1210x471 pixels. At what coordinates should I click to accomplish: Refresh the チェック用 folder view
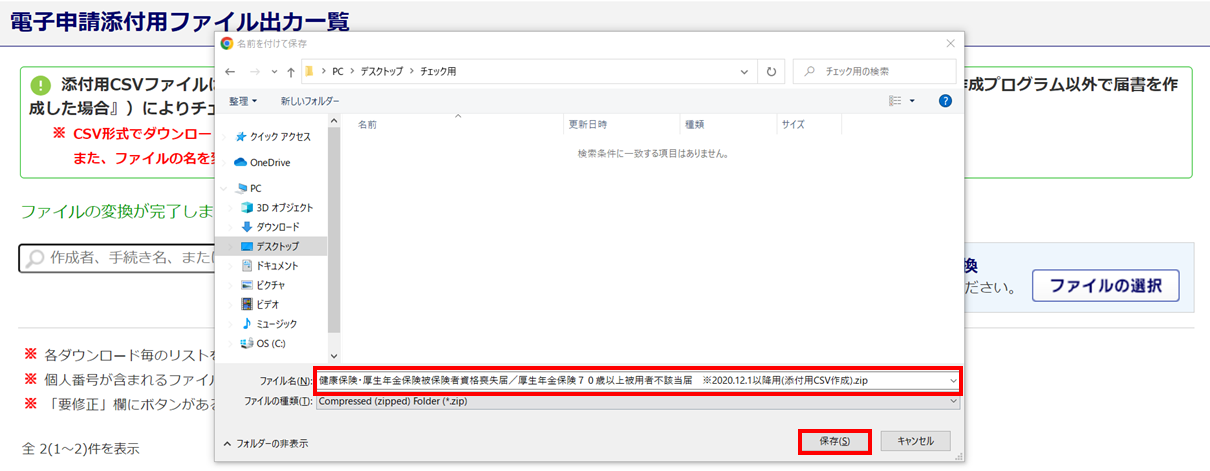(x=771, y=72)
